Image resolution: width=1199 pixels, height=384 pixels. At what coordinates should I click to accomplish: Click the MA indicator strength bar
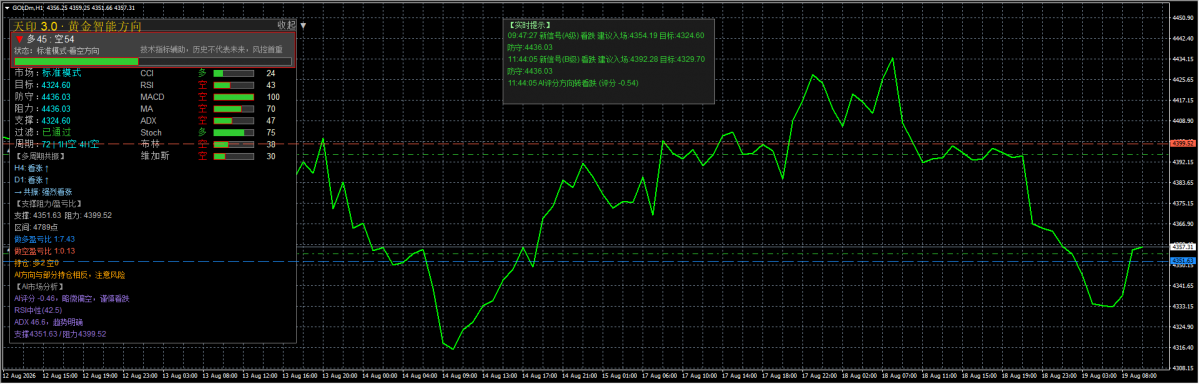click(x=233, y=109)
